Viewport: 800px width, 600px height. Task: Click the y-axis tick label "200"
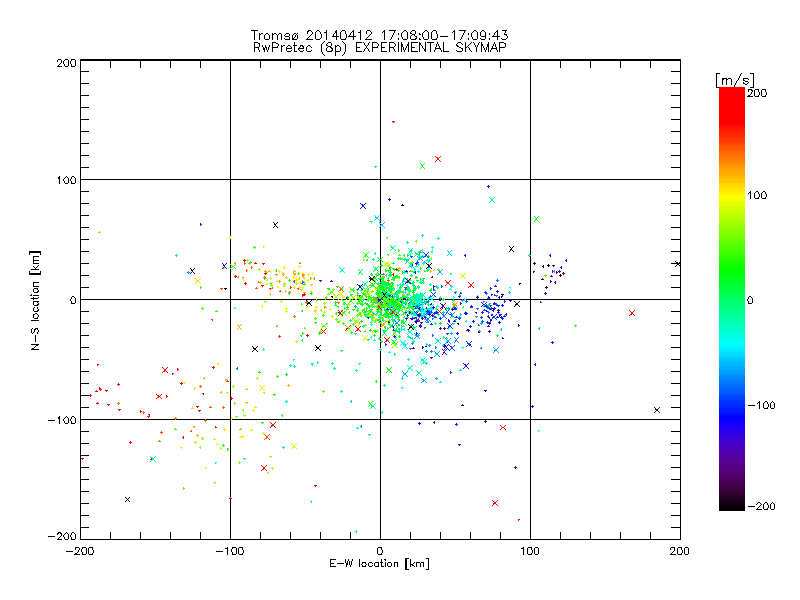click(x=66, y=63)
